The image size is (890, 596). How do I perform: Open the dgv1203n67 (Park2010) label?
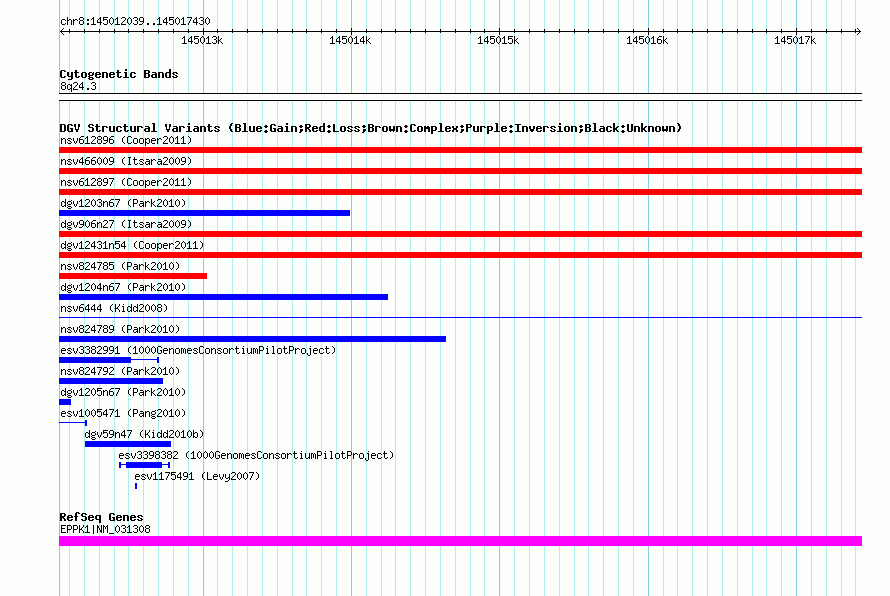[123, 203]
